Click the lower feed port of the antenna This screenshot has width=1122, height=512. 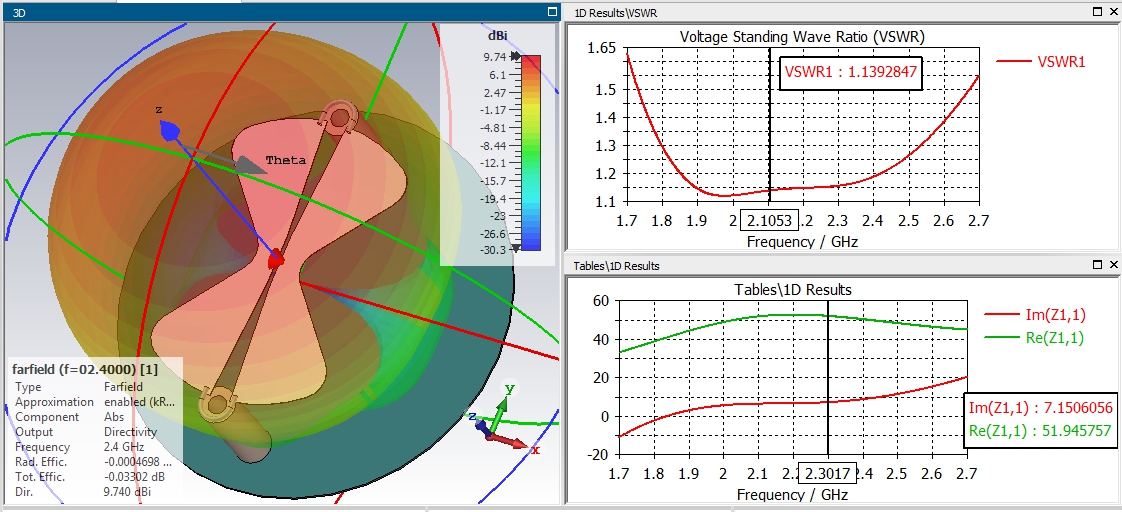(219, 405)
